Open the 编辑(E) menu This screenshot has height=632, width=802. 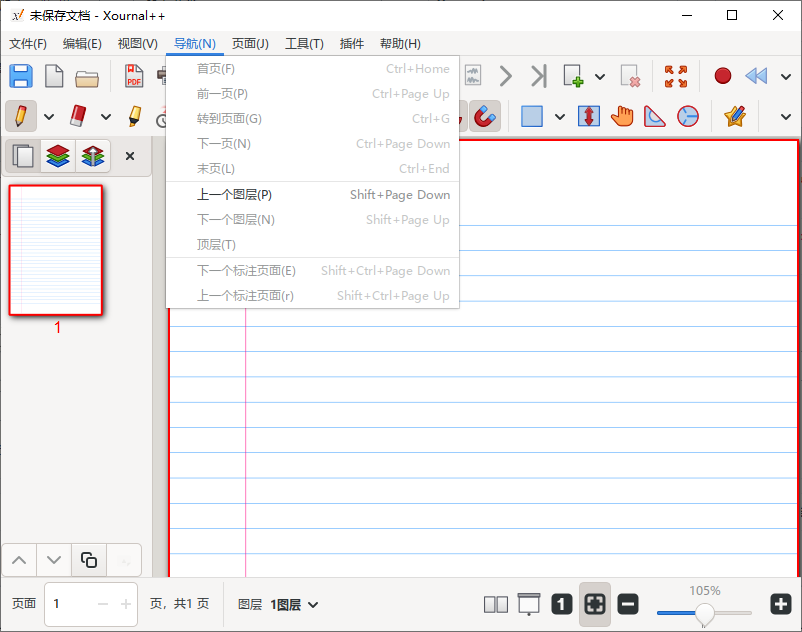82,44
